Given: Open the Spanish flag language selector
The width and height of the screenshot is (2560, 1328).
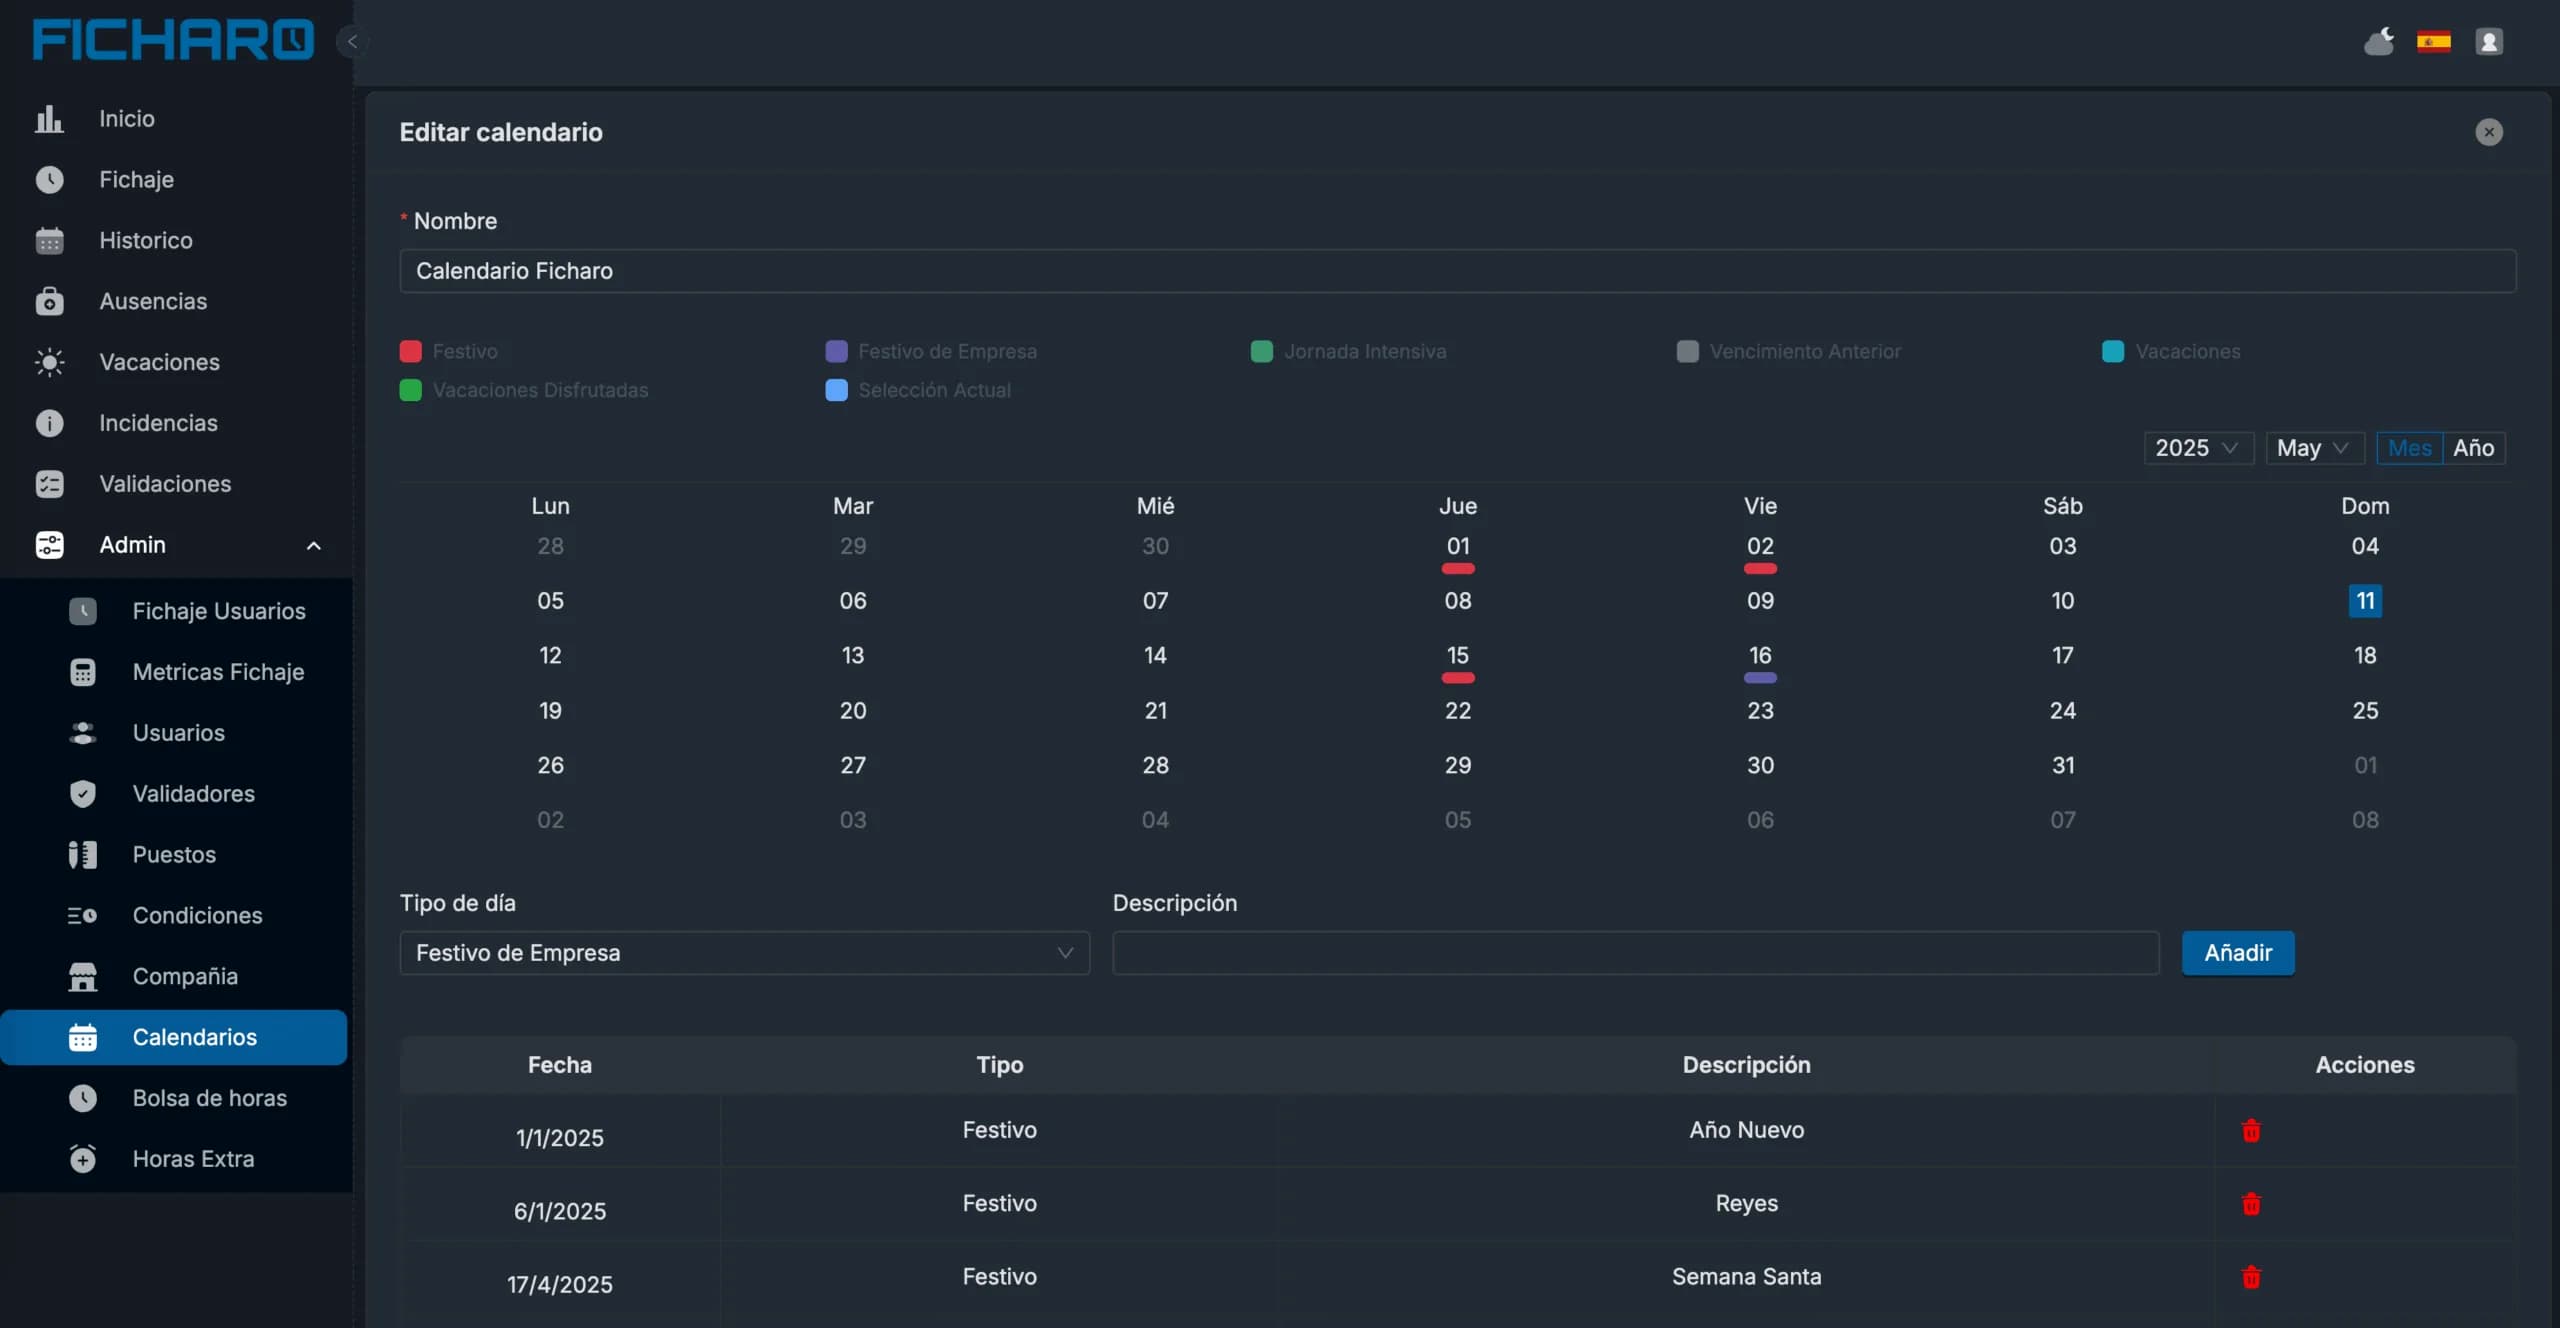Looking at the screenshot, I should point(2434,42).
